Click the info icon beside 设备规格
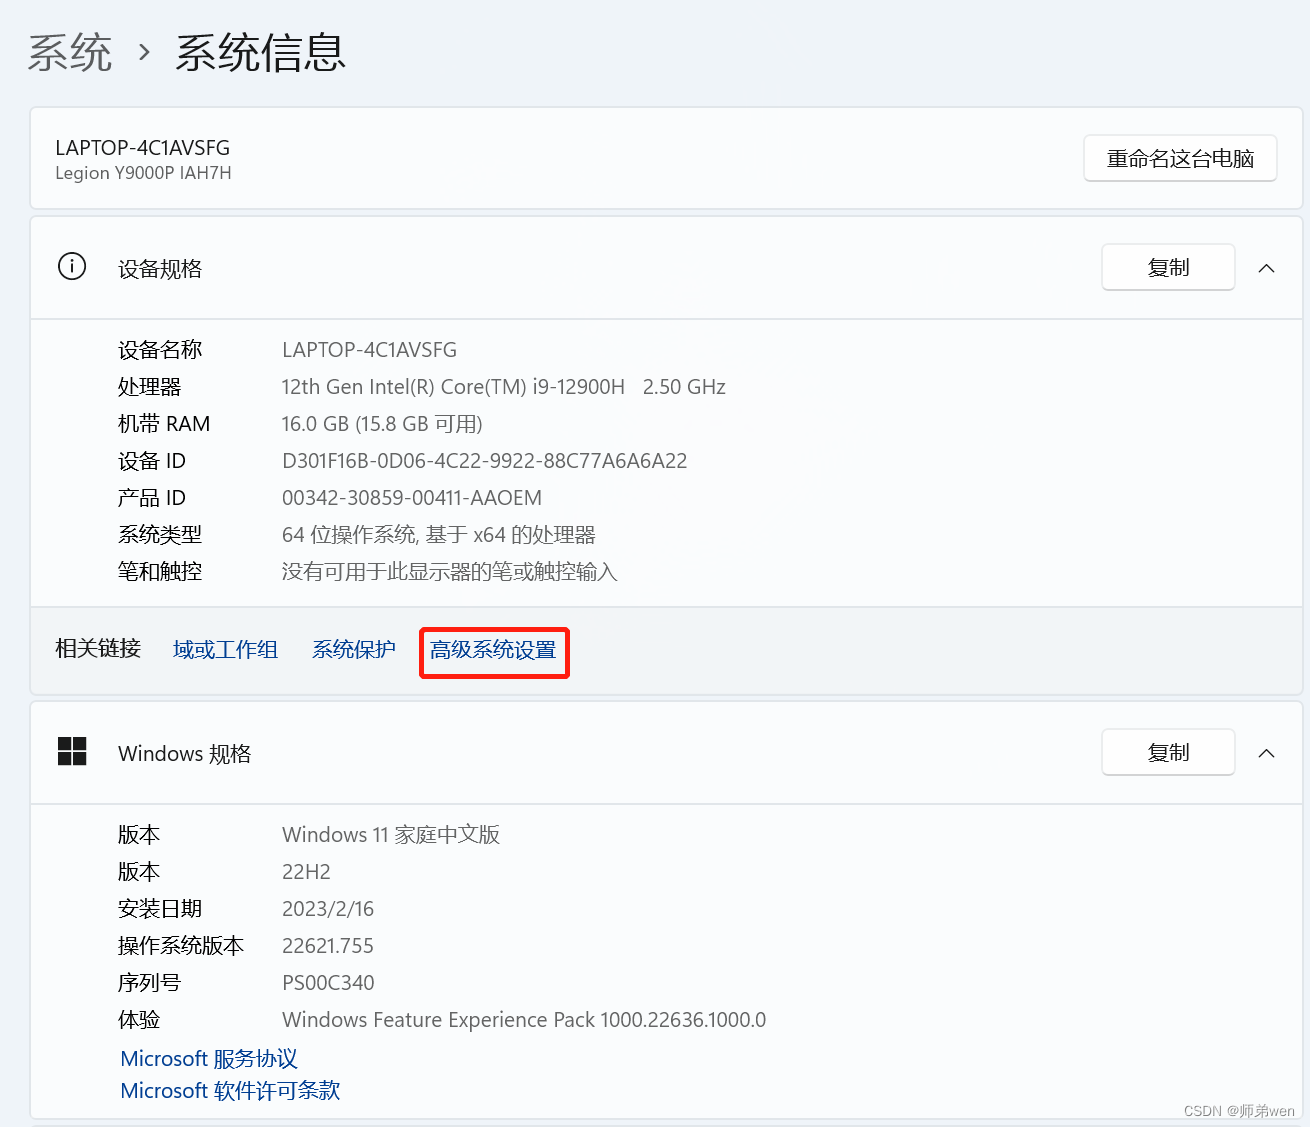This screenshot has width=1310, height=1127. pos(72,267)
